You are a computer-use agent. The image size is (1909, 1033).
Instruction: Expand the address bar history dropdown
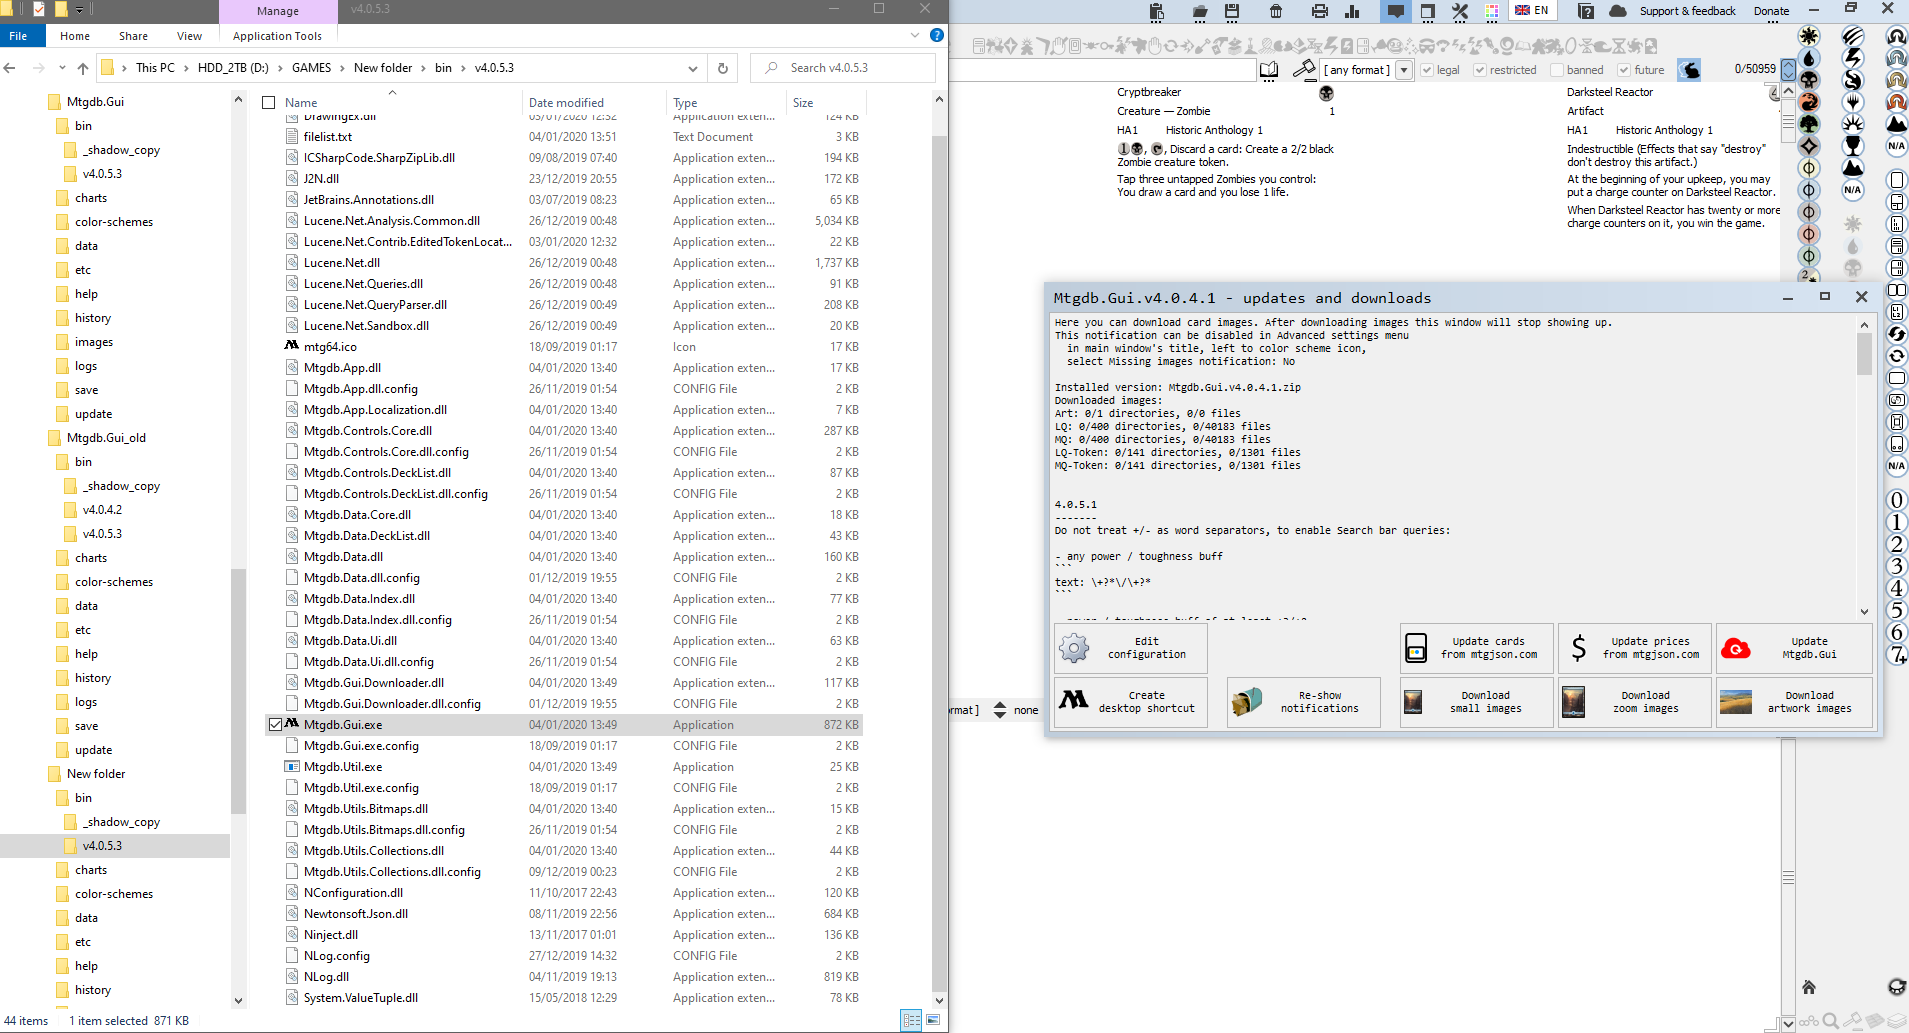click(692, 68)
